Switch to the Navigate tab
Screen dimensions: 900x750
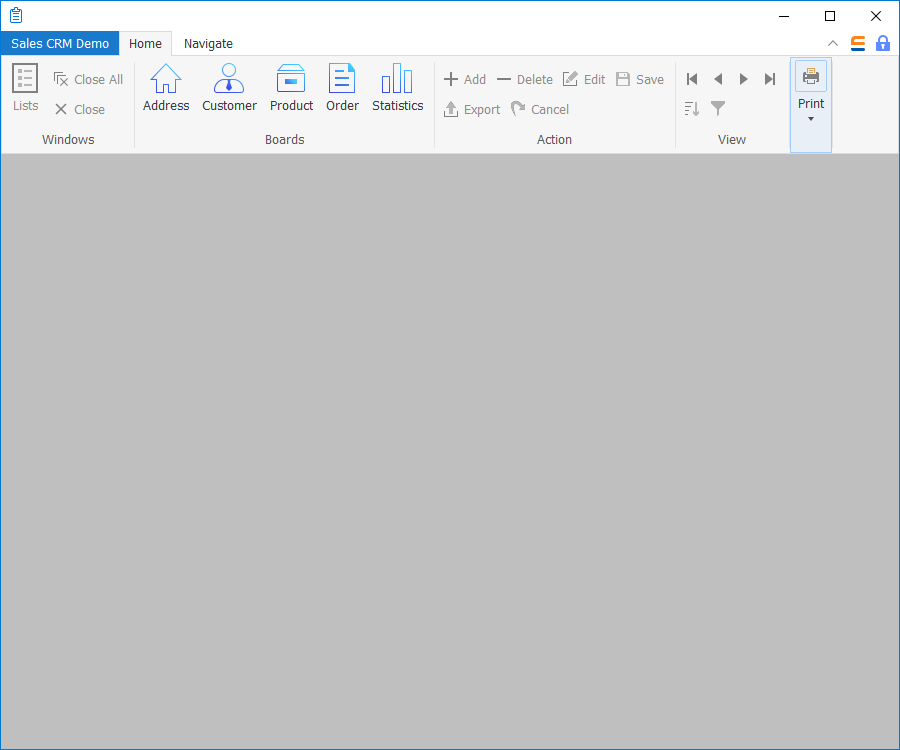(208, 44)
